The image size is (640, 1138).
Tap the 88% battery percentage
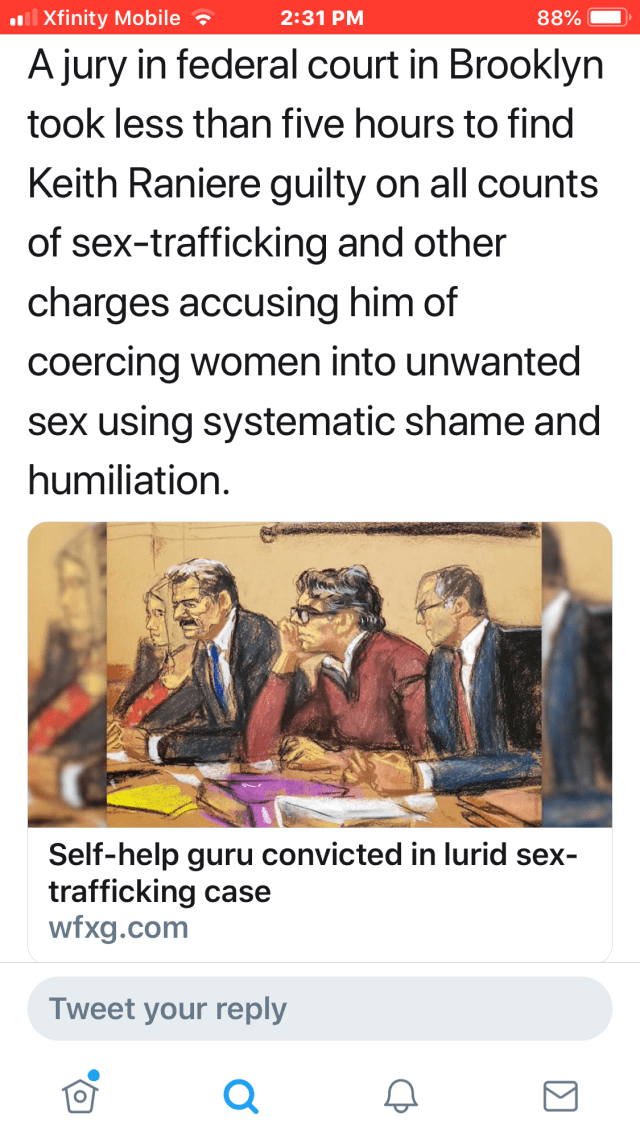tap(559, 18)
